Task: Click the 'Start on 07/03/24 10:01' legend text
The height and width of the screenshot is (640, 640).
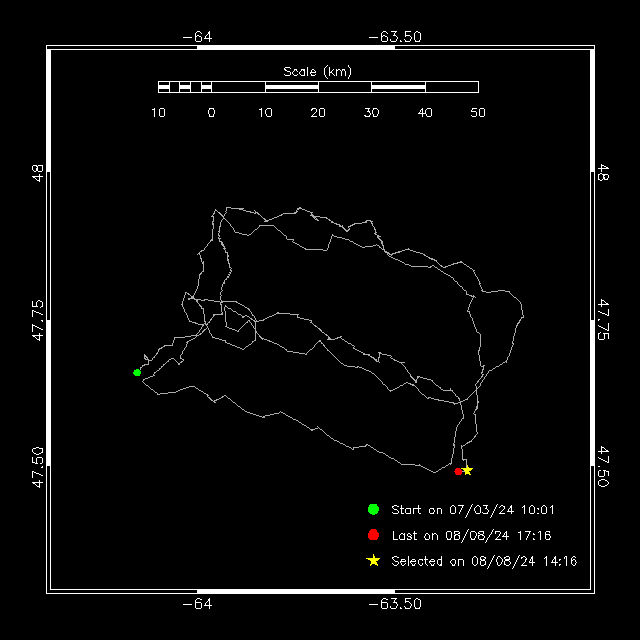Action: 473,510
